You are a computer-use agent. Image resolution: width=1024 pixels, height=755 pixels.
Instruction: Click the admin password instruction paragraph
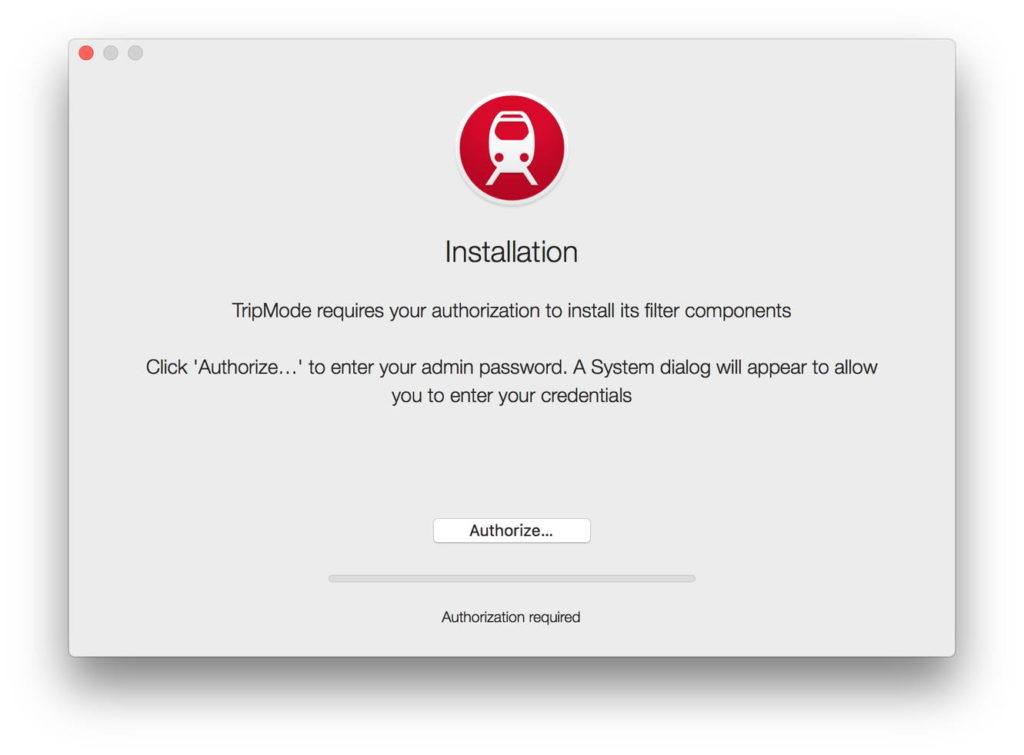[511, 381]
